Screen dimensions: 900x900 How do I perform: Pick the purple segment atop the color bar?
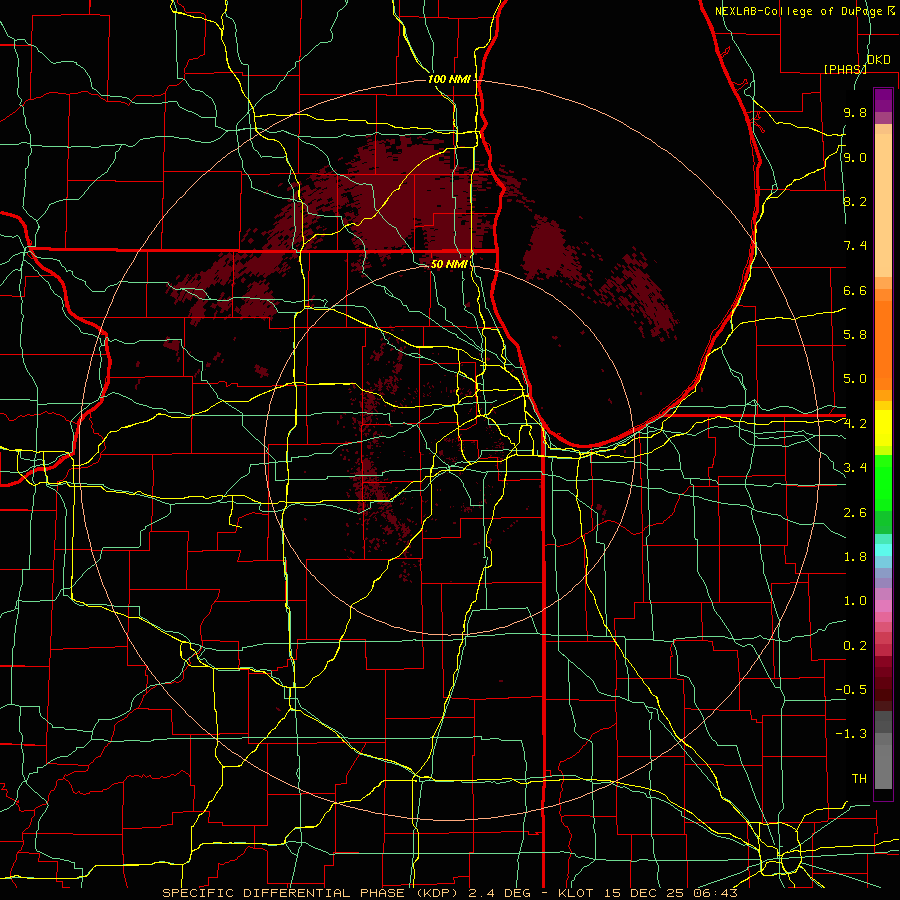(x=883, y=100)
